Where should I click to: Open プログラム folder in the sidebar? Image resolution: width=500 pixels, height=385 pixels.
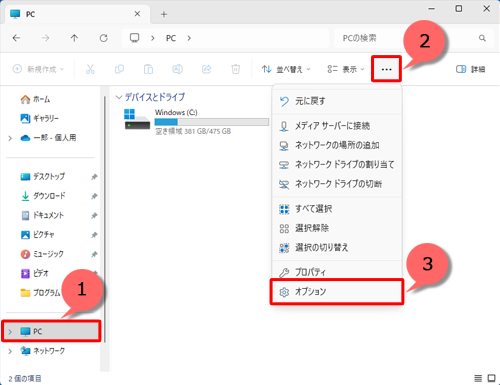click(x=40, y=293)
